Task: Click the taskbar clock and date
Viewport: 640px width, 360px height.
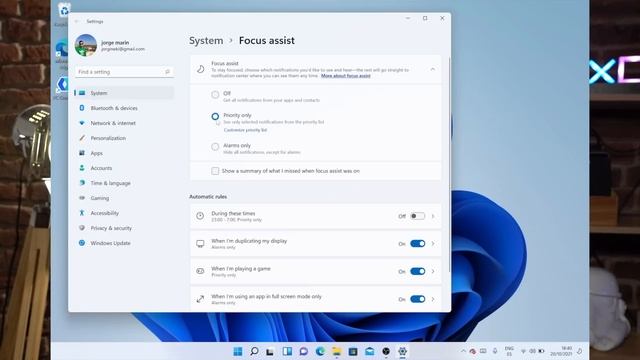Action: pos(561,351)
